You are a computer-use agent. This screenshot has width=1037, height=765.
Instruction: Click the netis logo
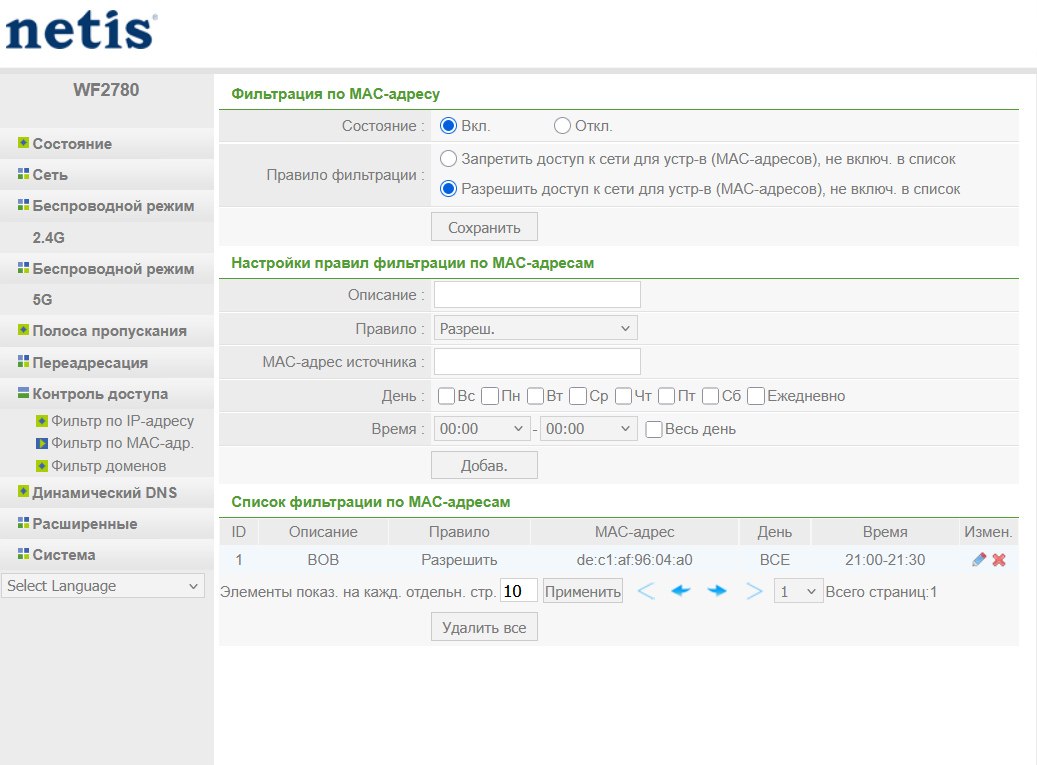[x=80, y=31]
